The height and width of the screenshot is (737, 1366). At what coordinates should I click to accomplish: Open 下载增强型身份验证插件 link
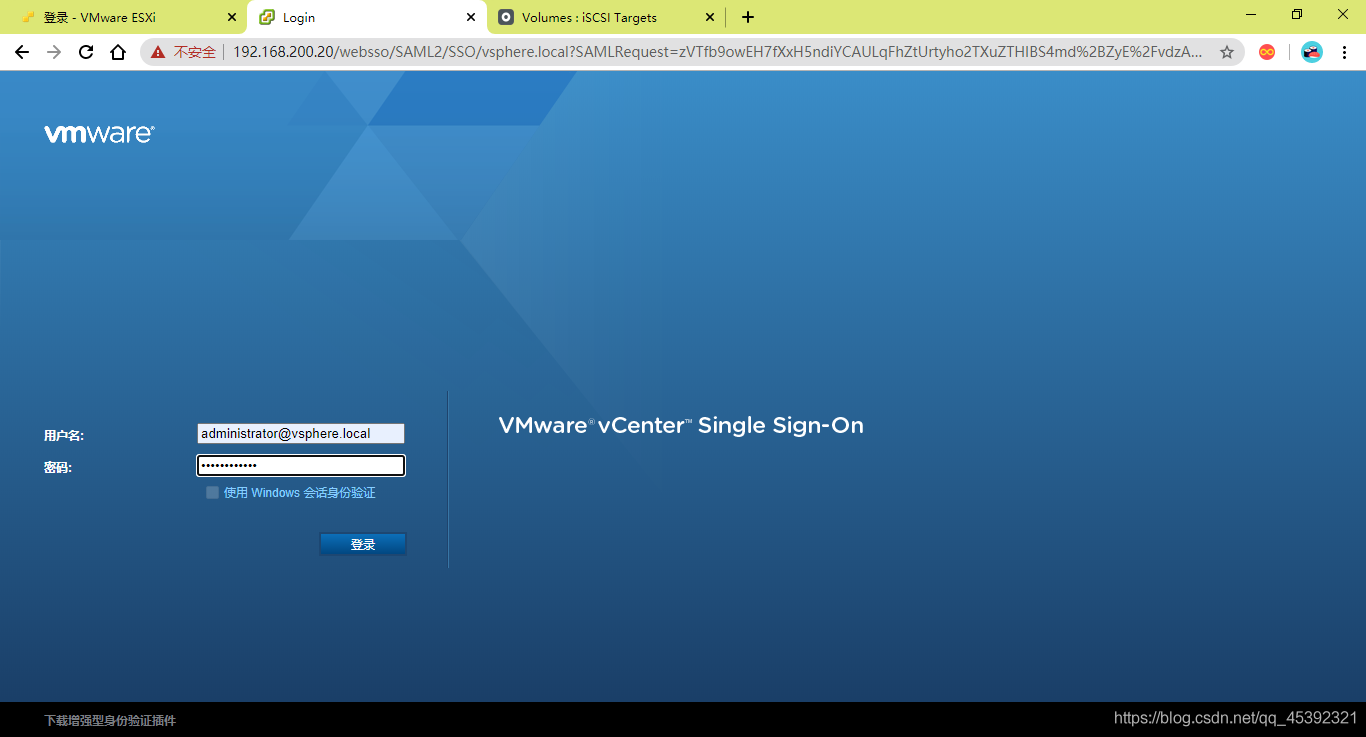click(110, 720)
